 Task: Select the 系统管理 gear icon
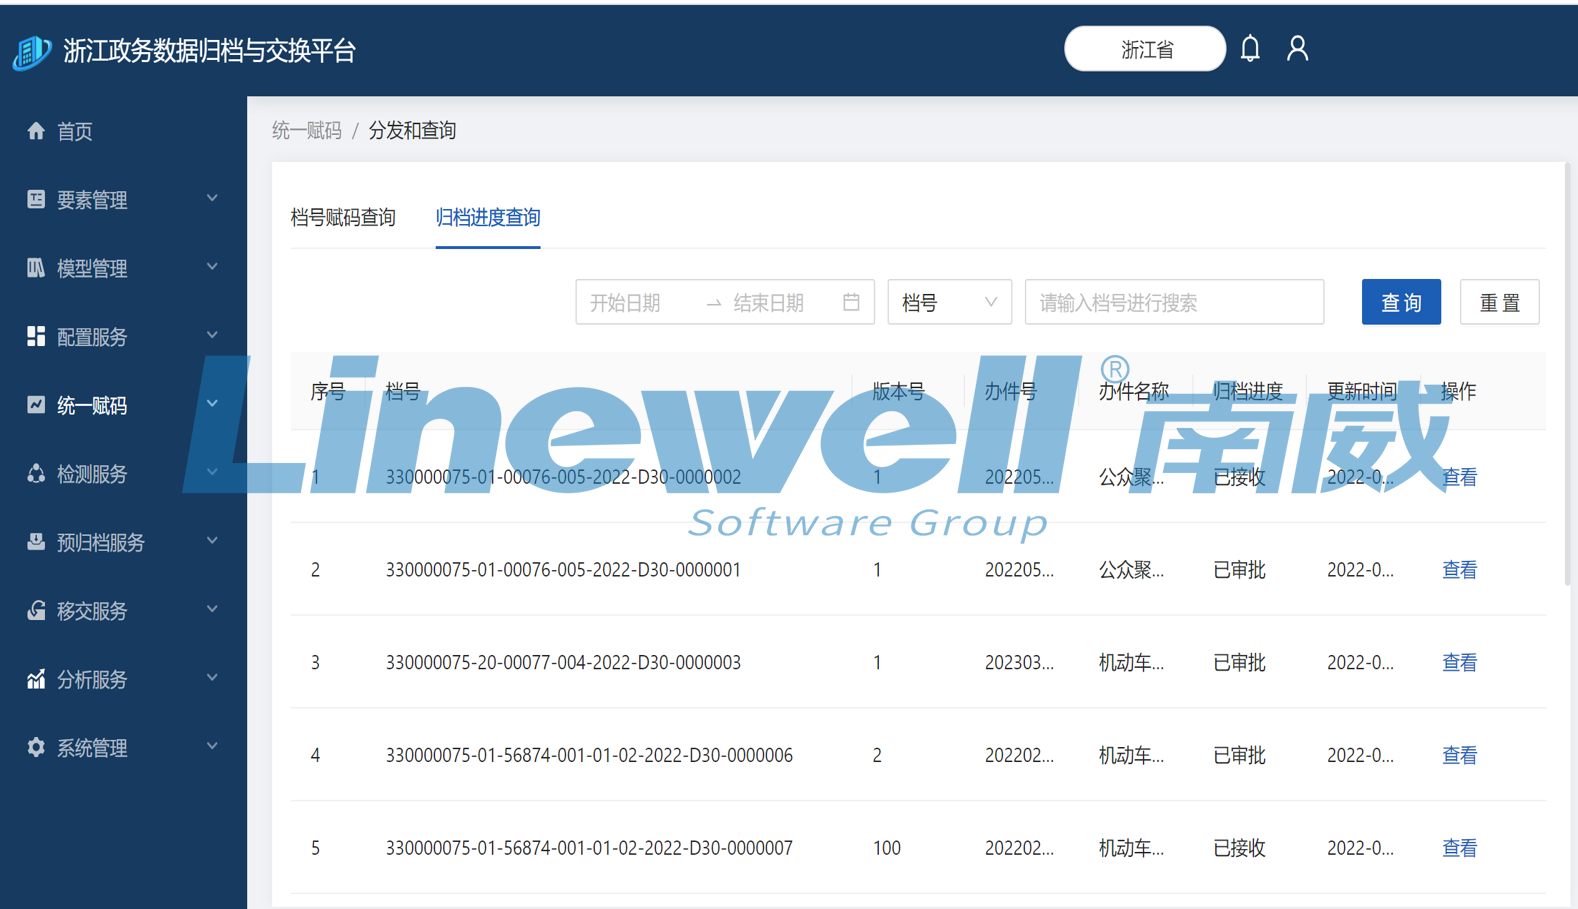coord(36,747)
